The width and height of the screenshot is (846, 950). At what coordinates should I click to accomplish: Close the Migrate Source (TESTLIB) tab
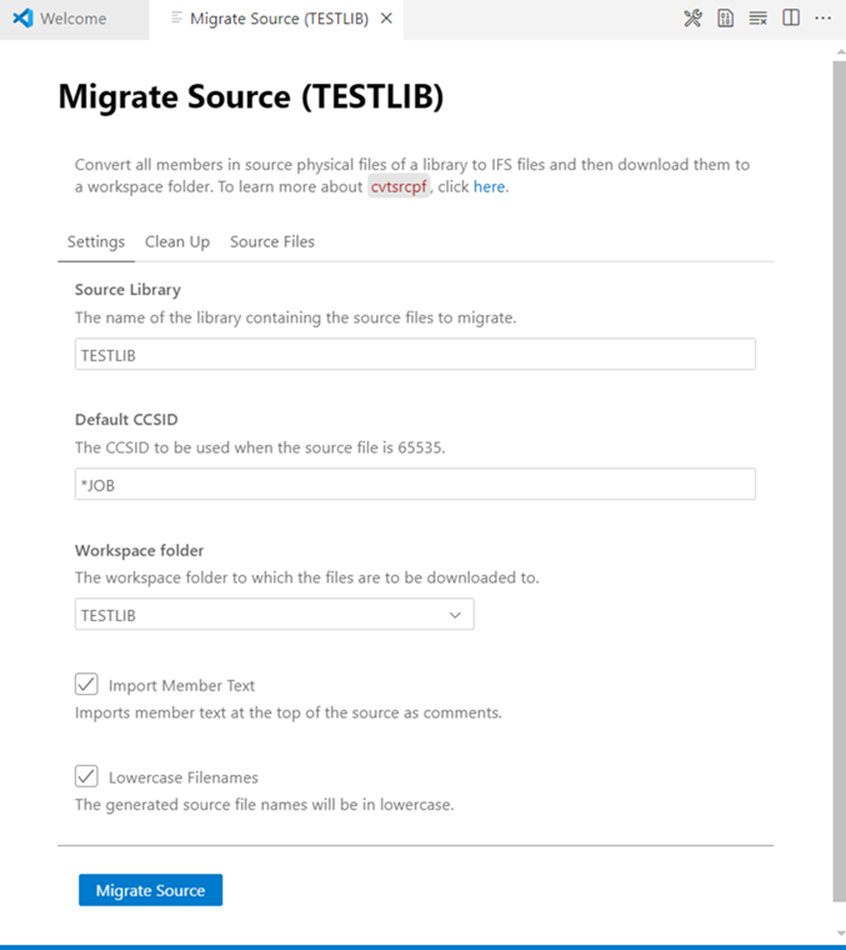387,19
